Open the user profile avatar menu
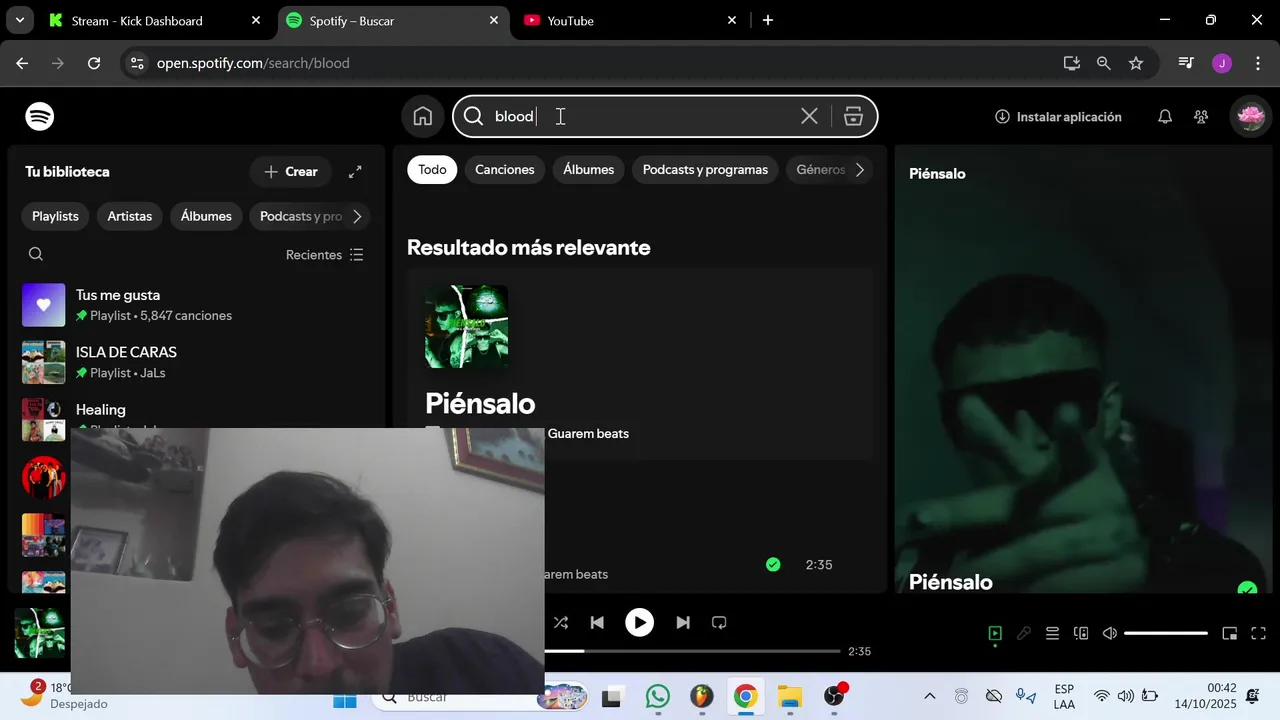1280x720 pixels. (x=1251, y=117)
